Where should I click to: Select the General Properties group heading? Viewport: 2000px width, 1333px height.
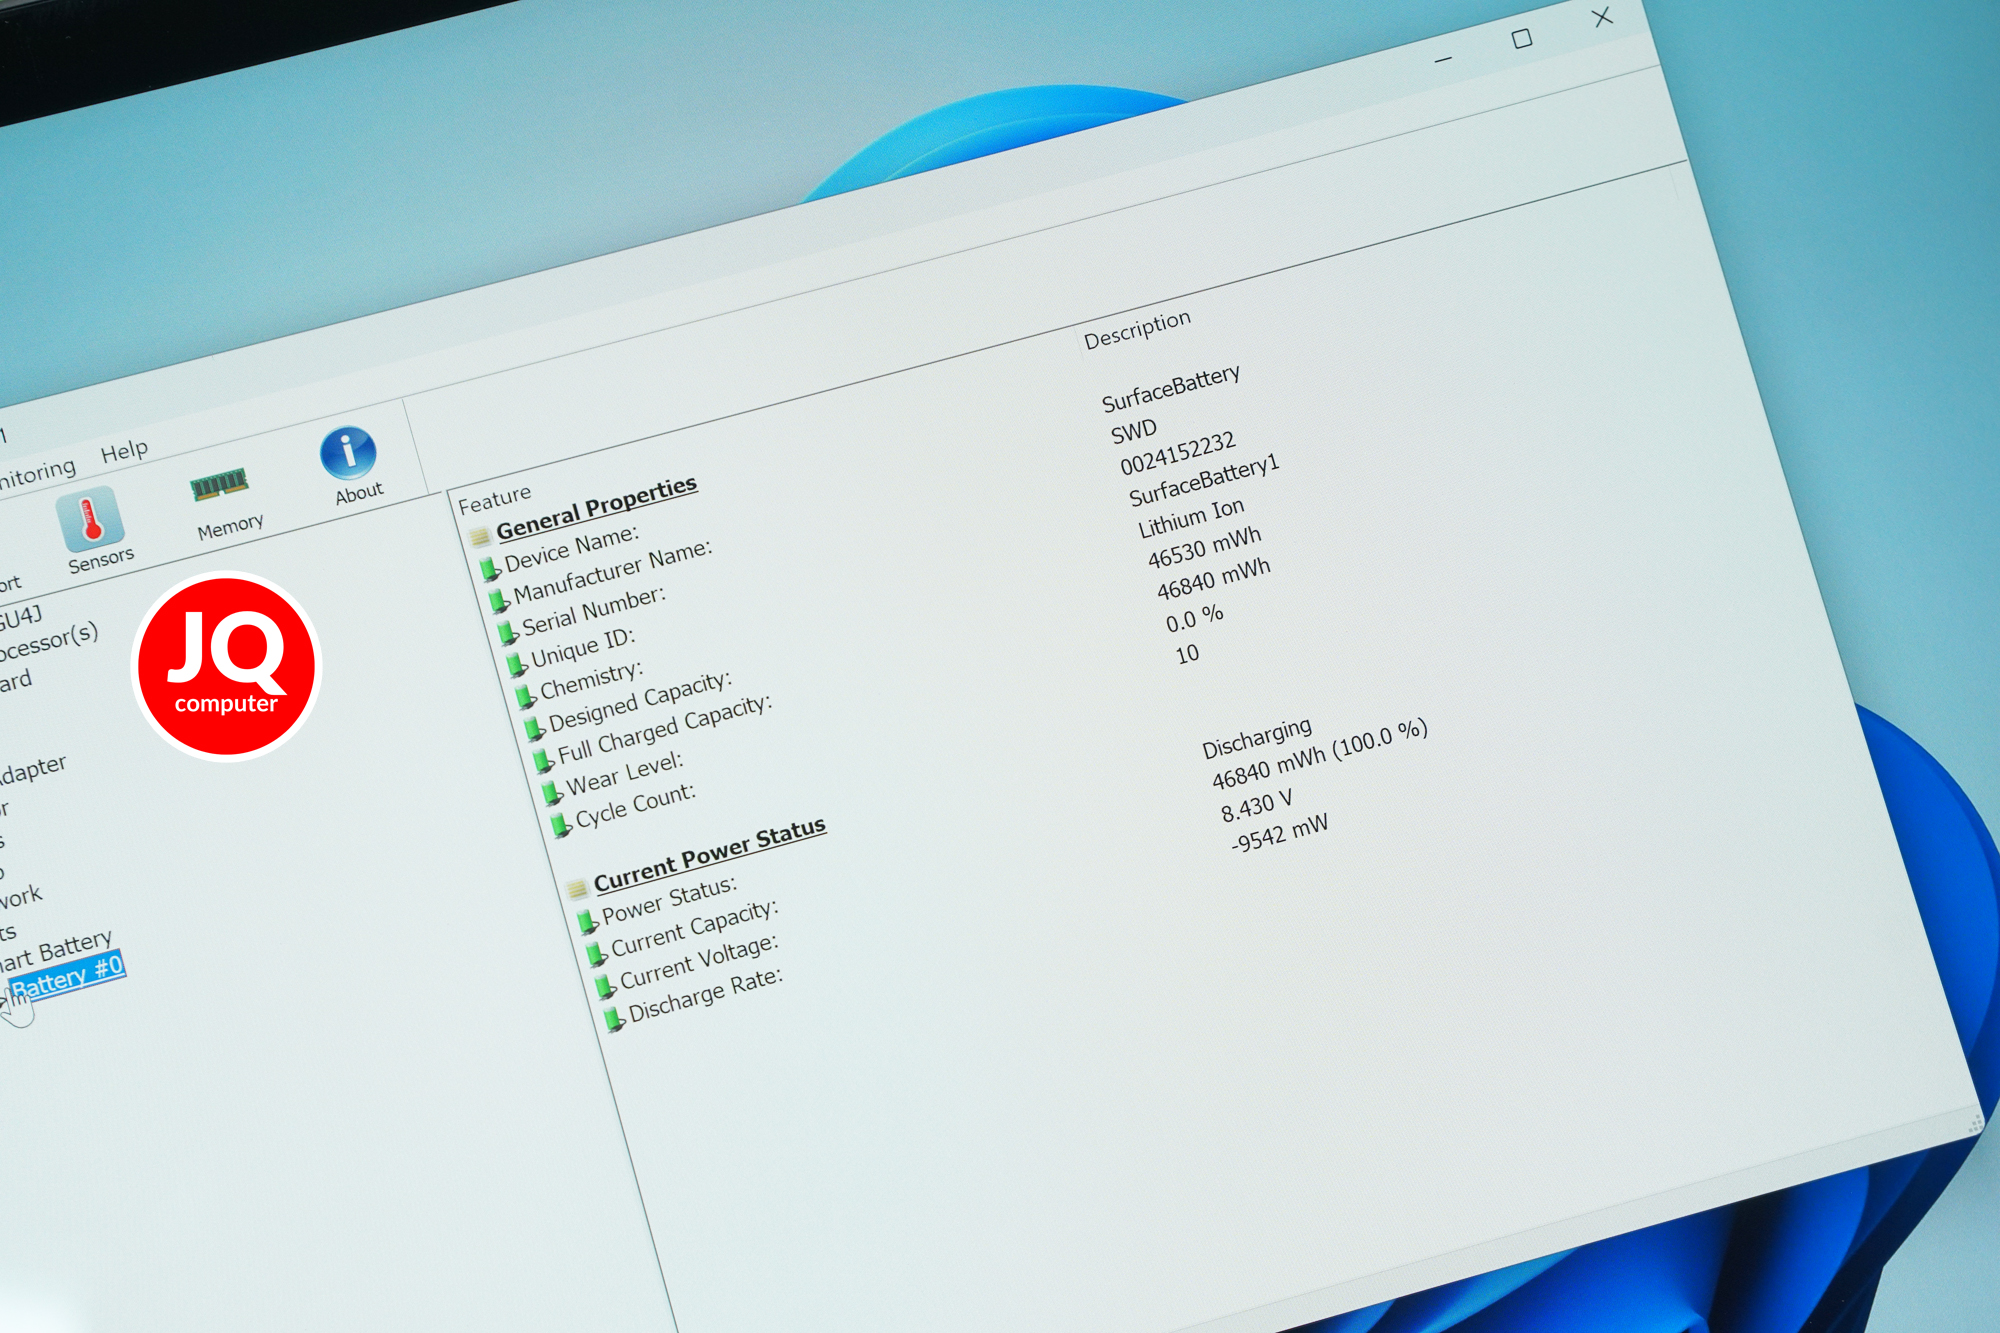coord(596,506)
